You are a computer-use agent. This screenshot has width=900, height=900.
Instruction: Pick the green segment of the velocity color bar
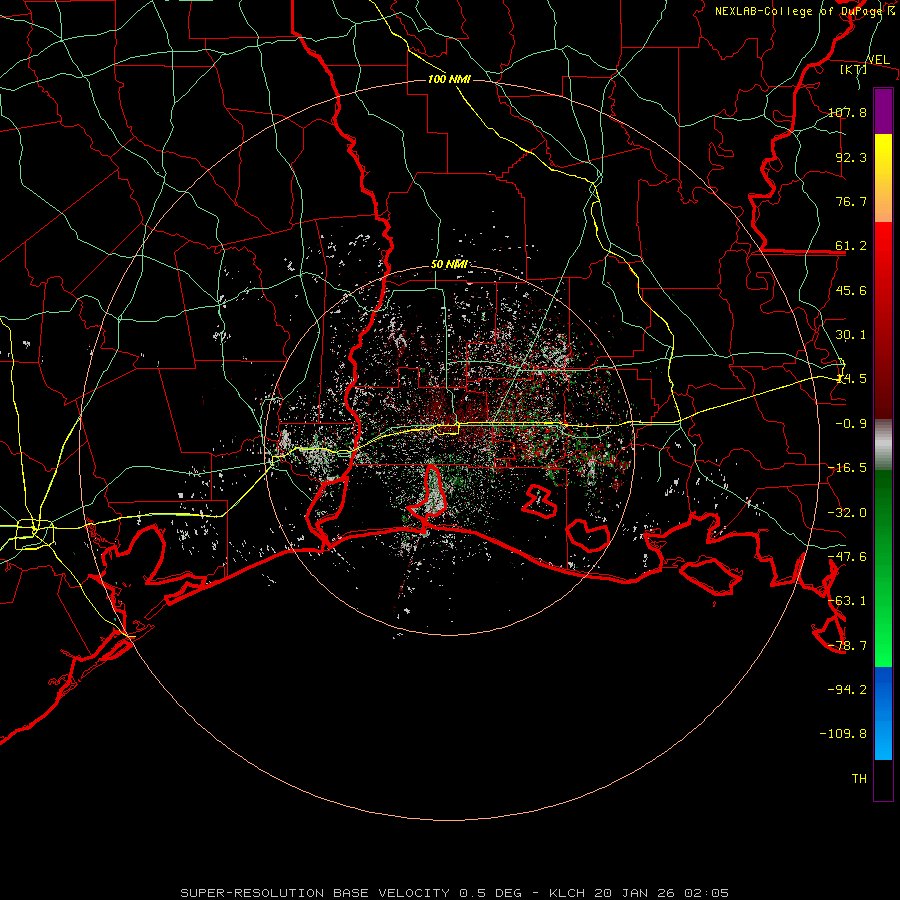point(883,568)
